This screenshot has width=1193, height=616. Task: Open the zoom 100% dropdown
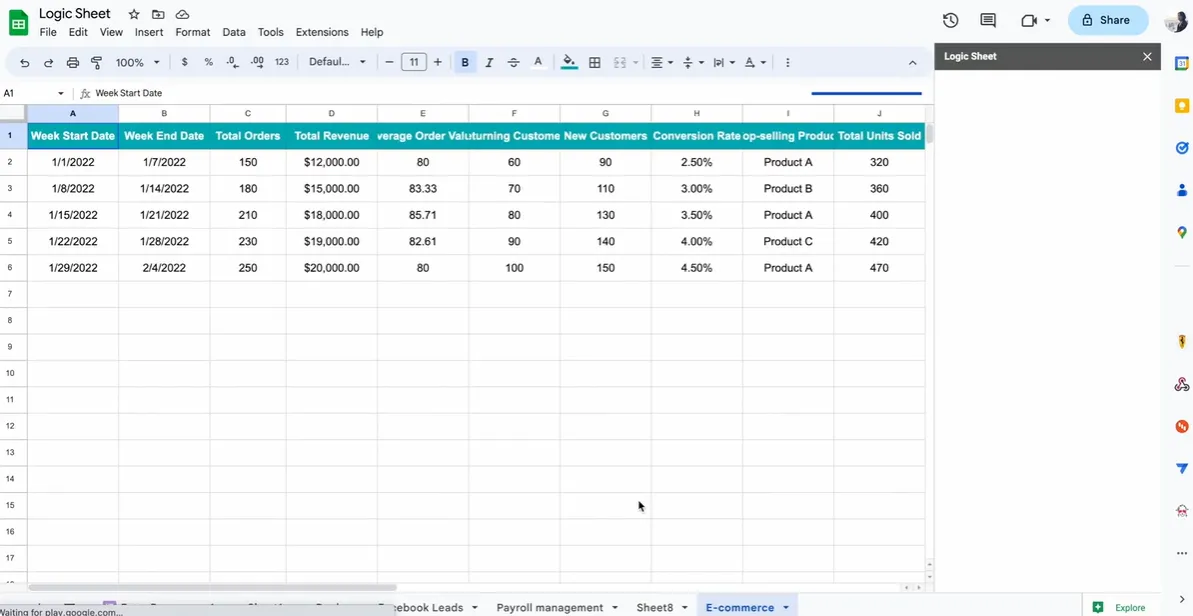point(137,62)
